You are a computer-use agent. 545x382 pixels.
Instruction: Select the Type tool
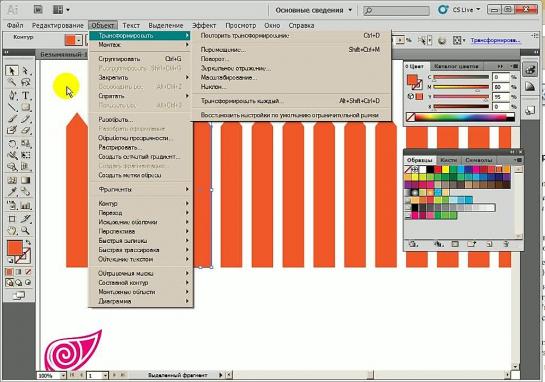pos(25,95)
